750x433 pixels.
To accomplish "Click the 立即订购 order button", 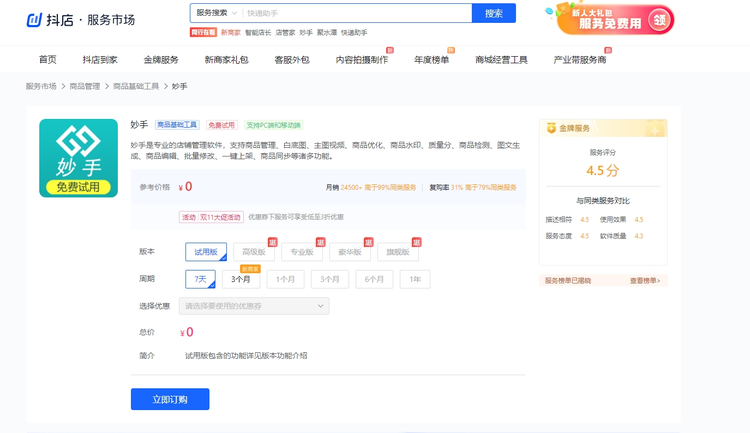I will point(170,399).
